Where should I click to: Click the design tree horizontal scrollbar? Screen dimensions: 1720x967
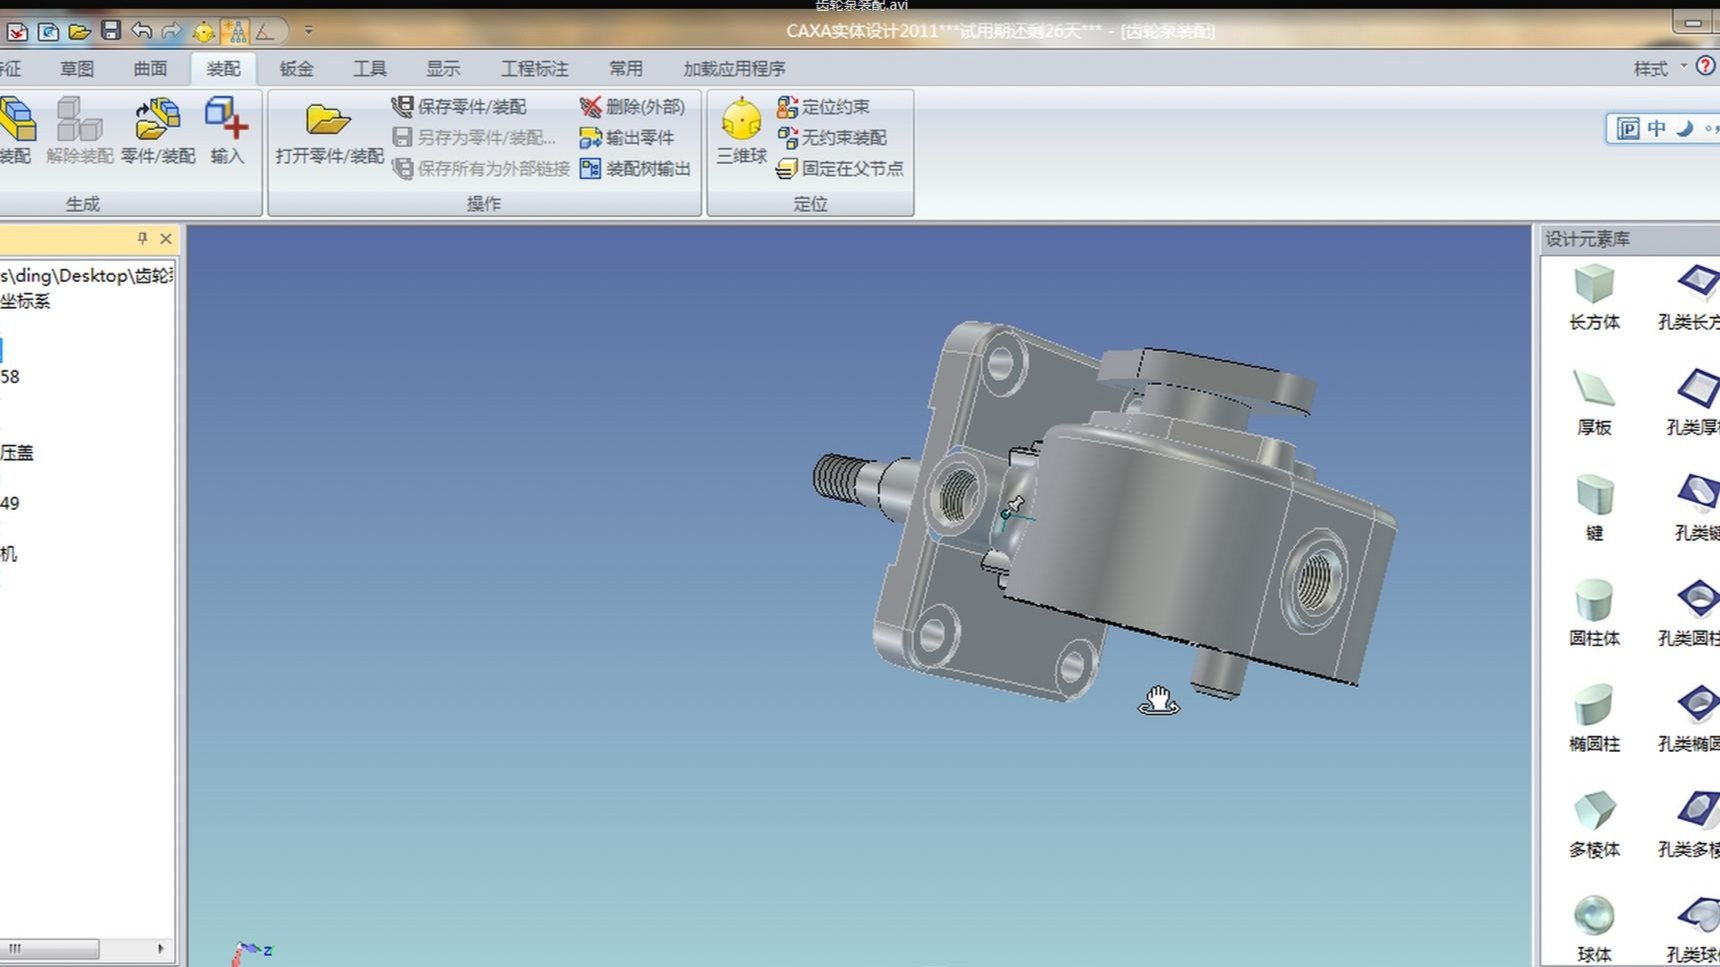[x=50, y=948]
